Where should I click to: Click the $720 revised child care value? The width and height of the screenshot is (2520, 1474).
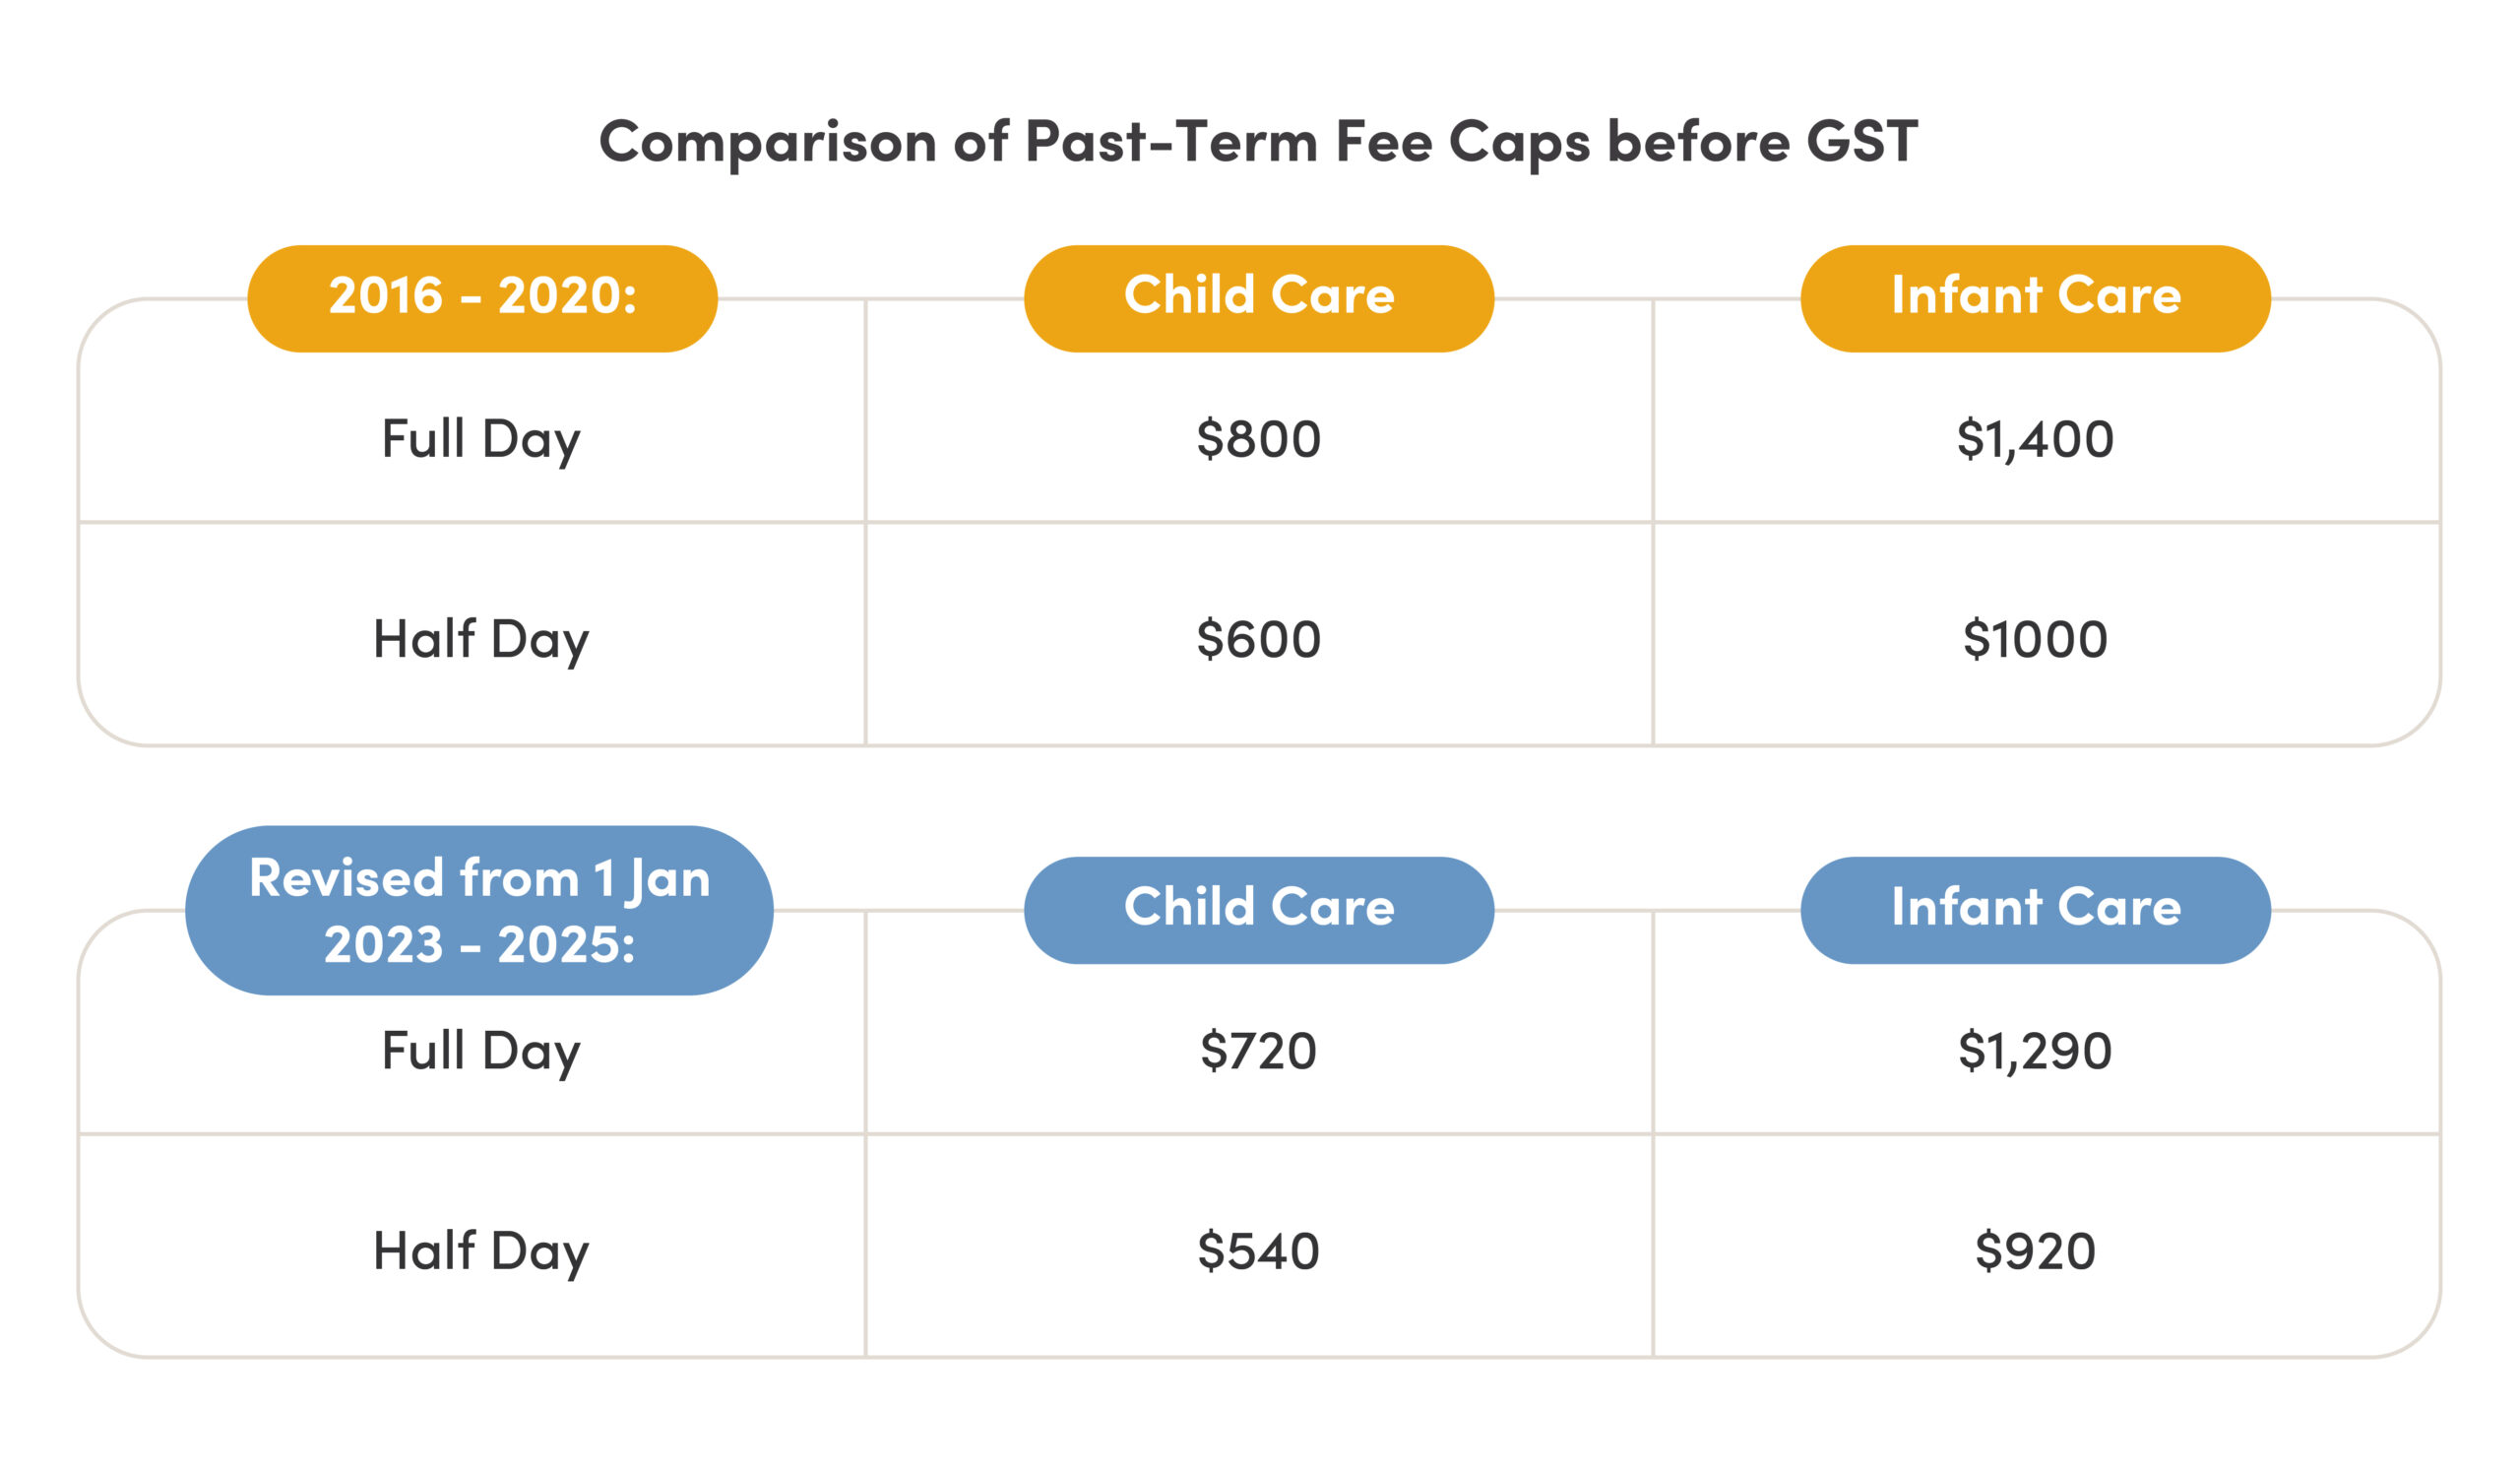[x=1258, y=1051]
